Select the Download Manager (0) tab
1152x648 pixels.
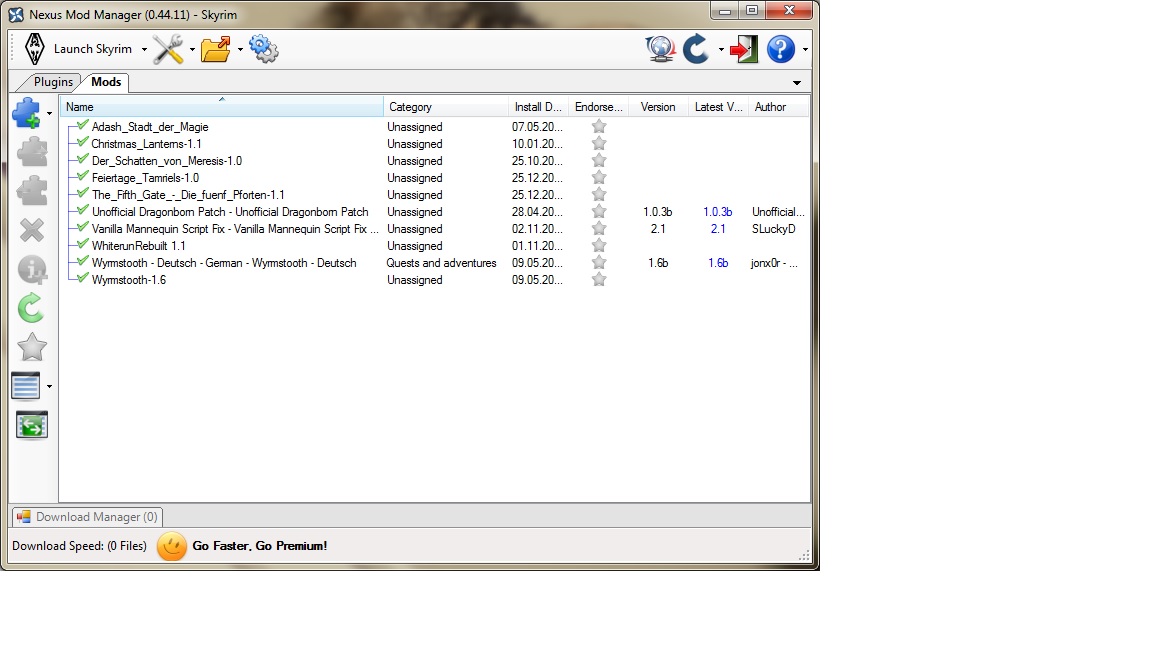86,517
